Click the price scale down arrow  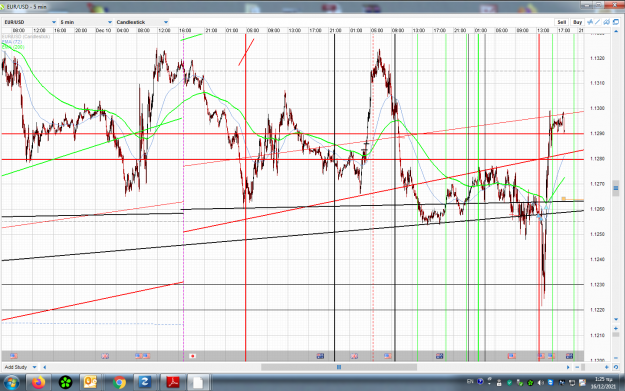tap(616, 319)
